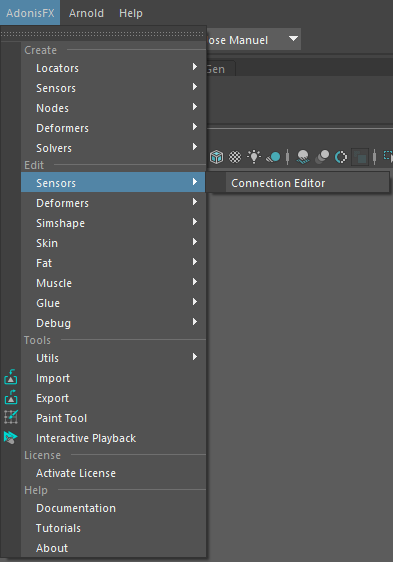Screen dimensions: 393x562
Task: Click Export menu entry
Action: click(x=113, y=399)
